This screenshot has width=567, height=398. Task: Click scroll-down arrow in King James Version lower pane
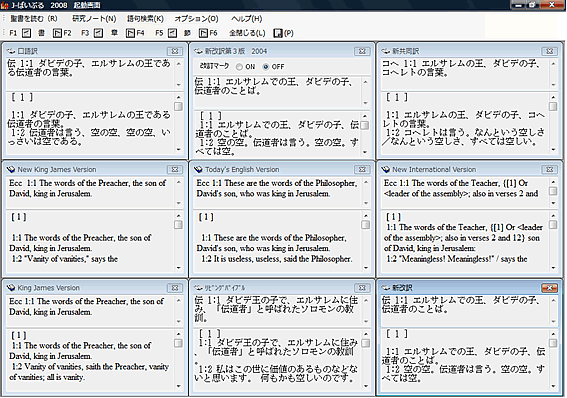coord(179,386)
